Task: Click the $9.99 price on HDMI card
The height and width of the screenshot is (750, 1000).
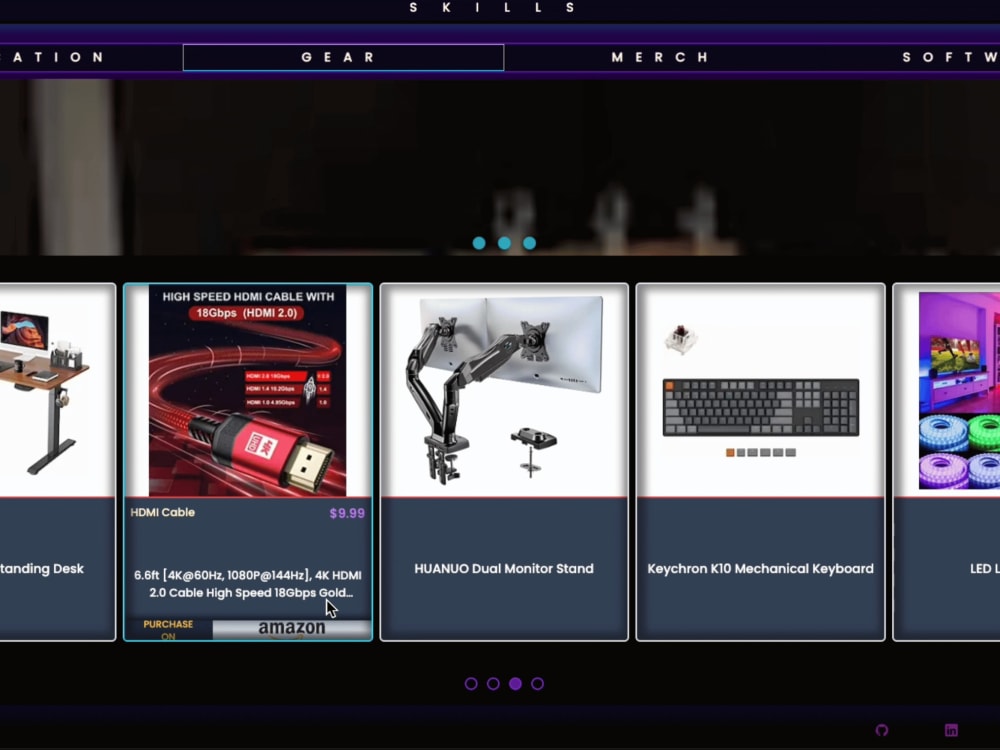Action: 347,513
